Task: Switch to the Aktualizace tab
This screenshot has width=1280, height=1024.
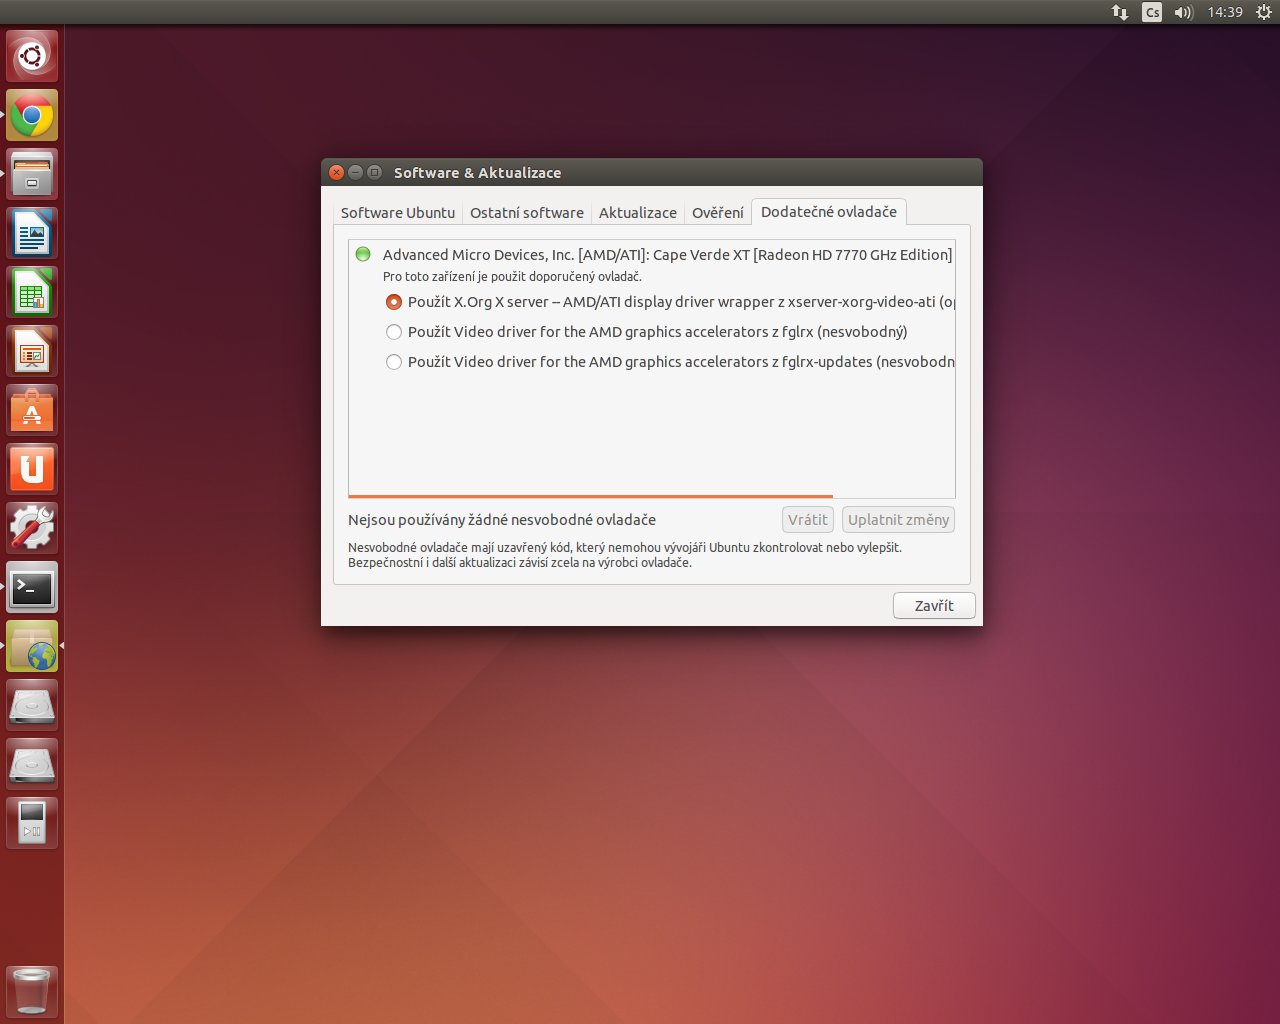Action: [x=638, y=213]
